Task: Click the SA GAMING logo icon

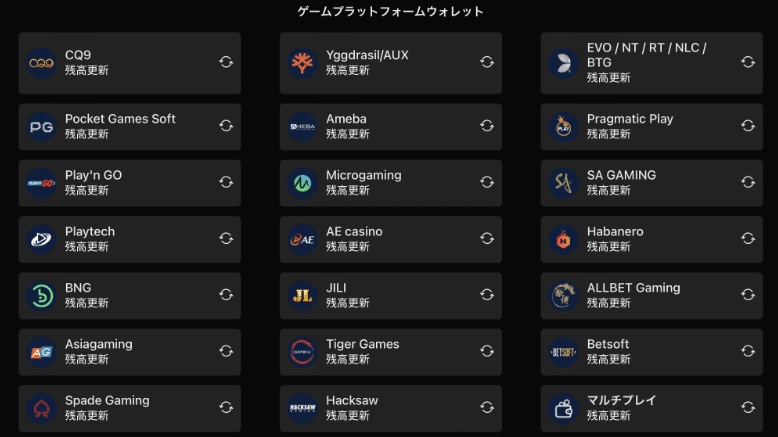Action: pos(563,183)
